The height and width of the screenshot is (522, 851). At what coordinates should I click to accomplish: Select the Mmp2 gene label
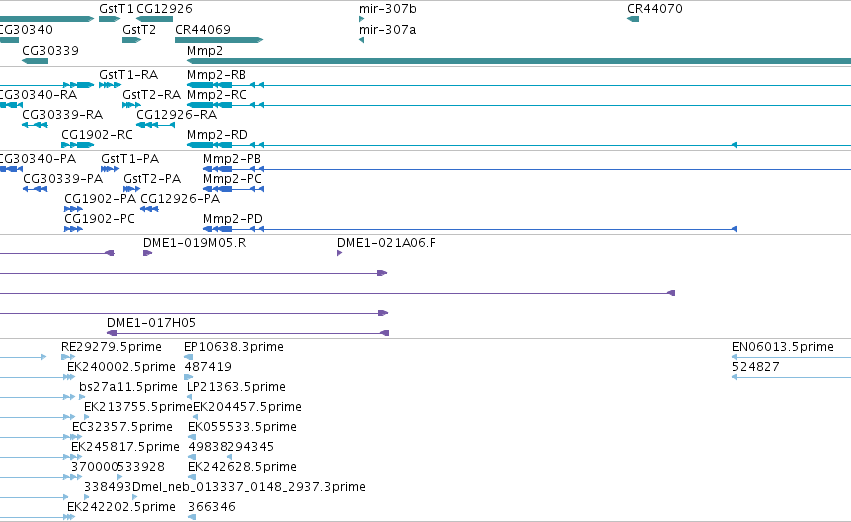[x=205, y=50]
